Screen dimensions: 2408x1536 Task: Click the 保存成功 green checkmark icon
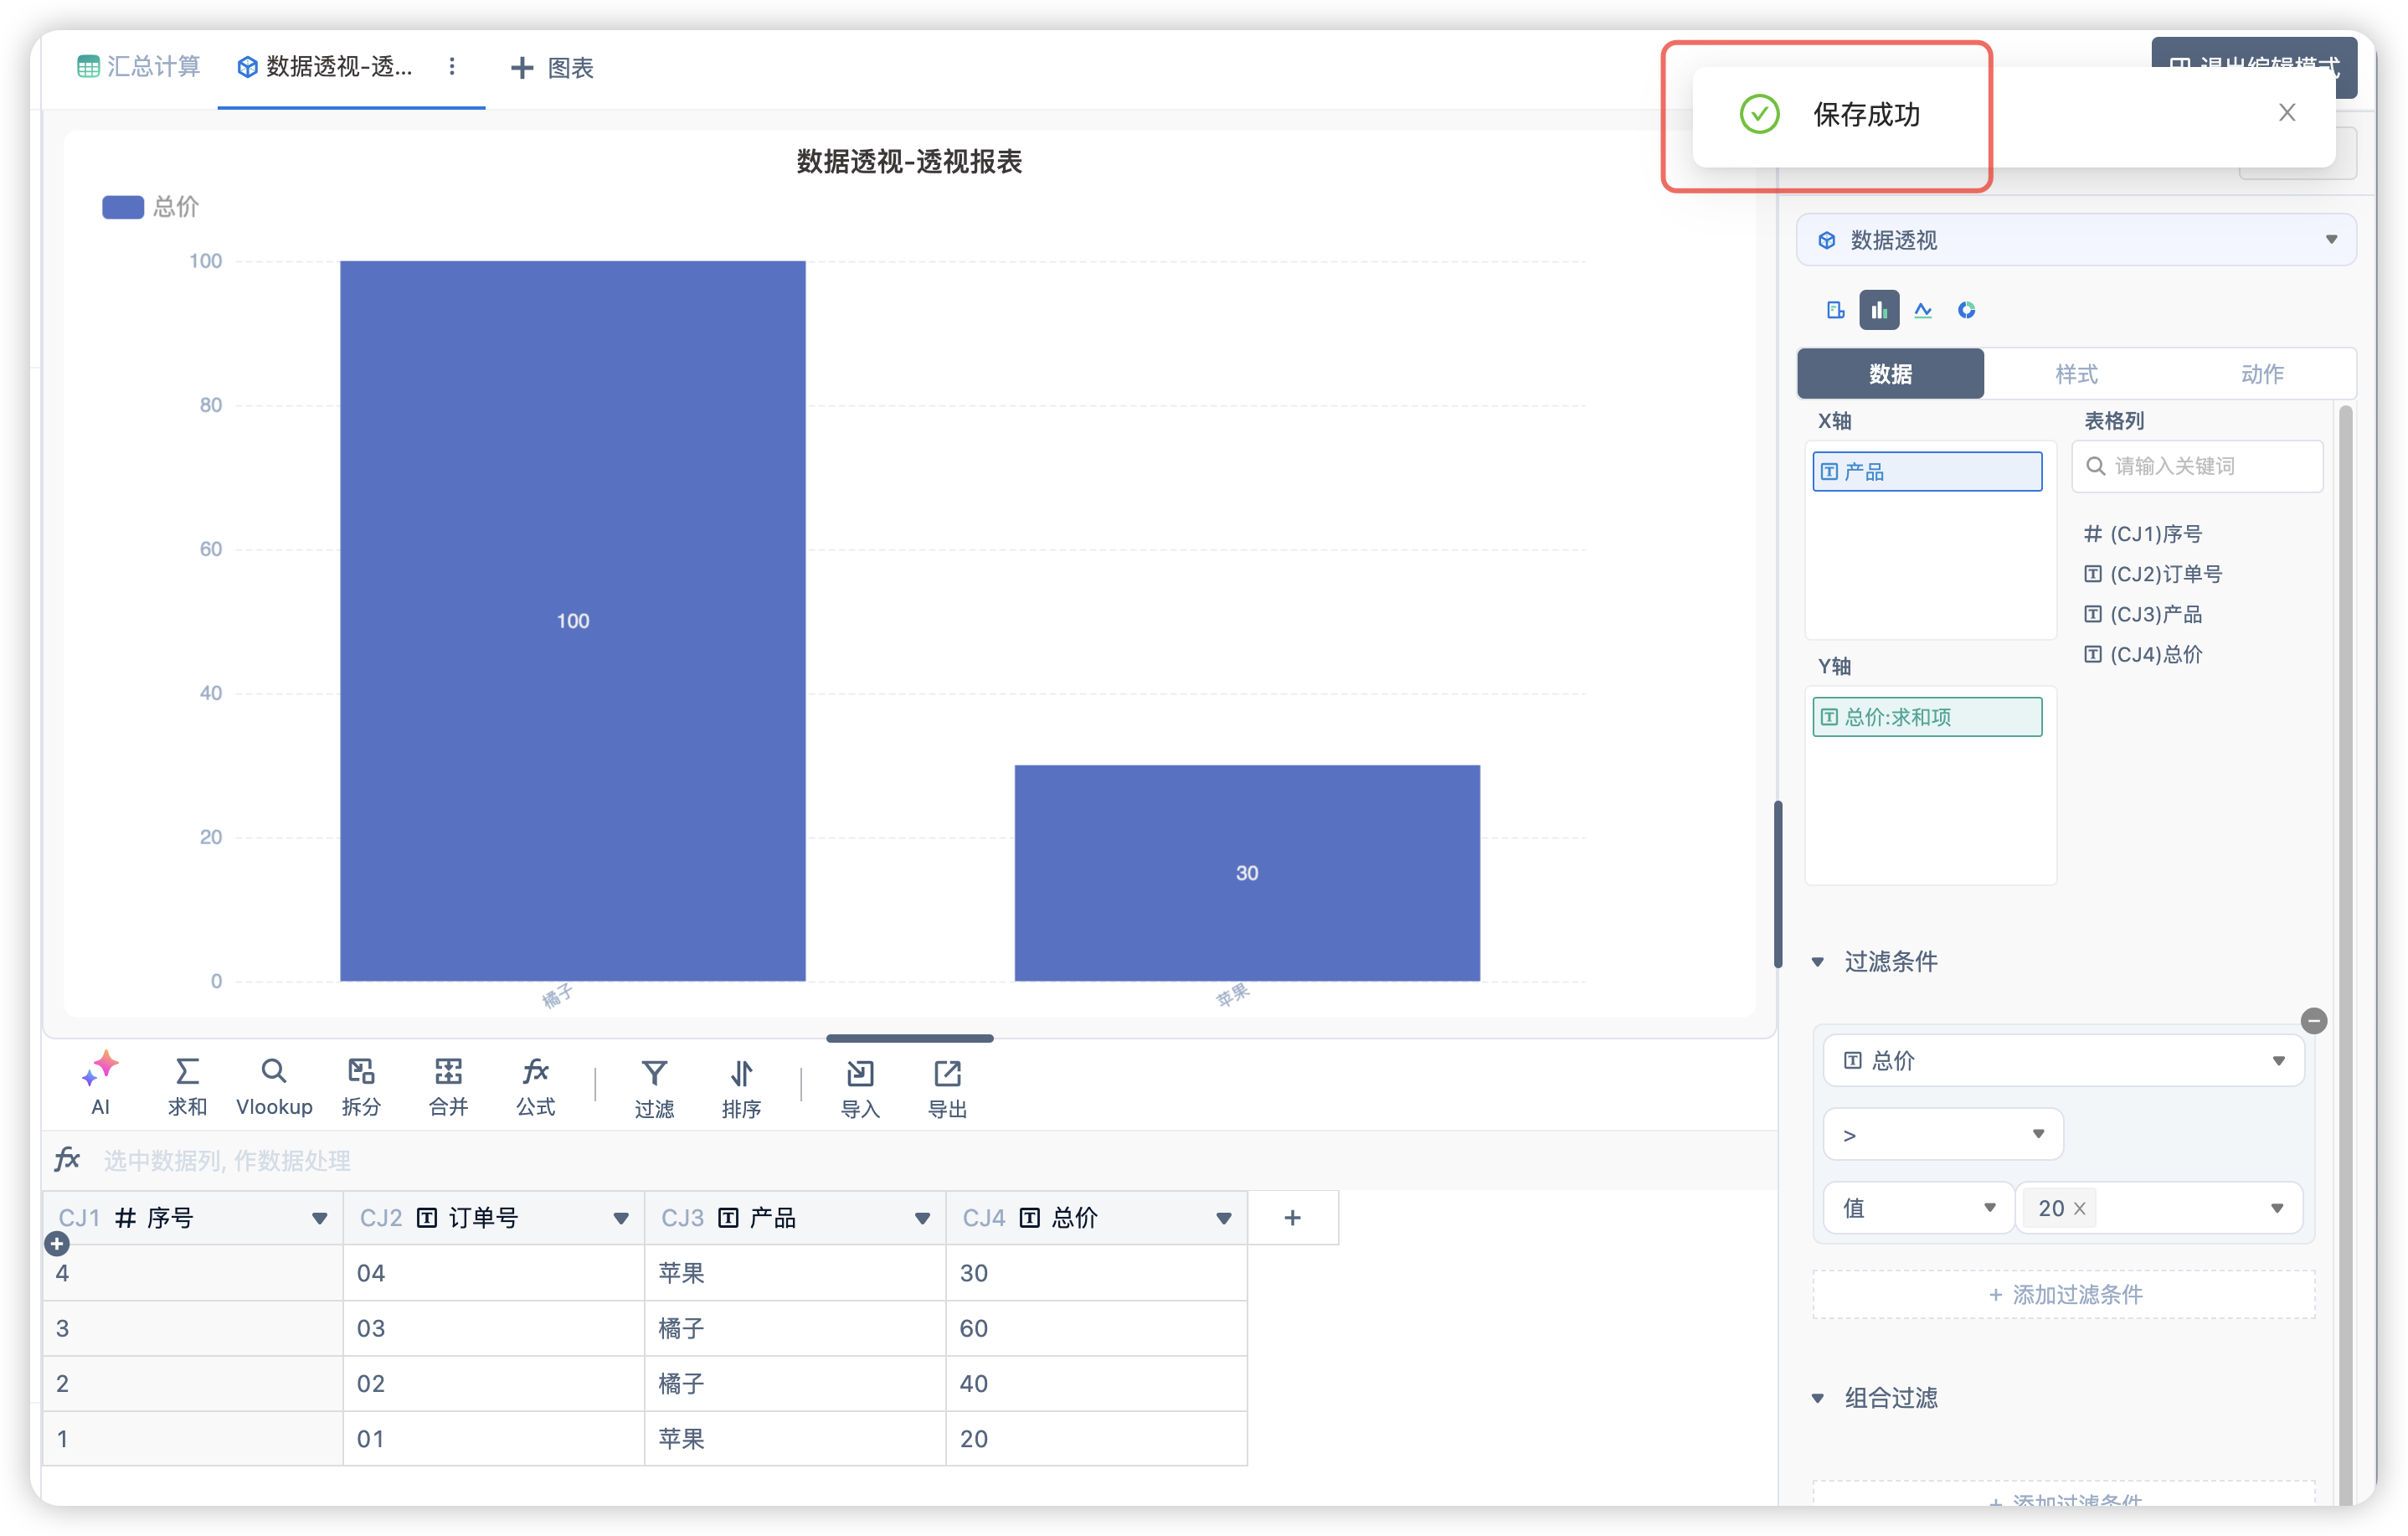(1759, 114)
